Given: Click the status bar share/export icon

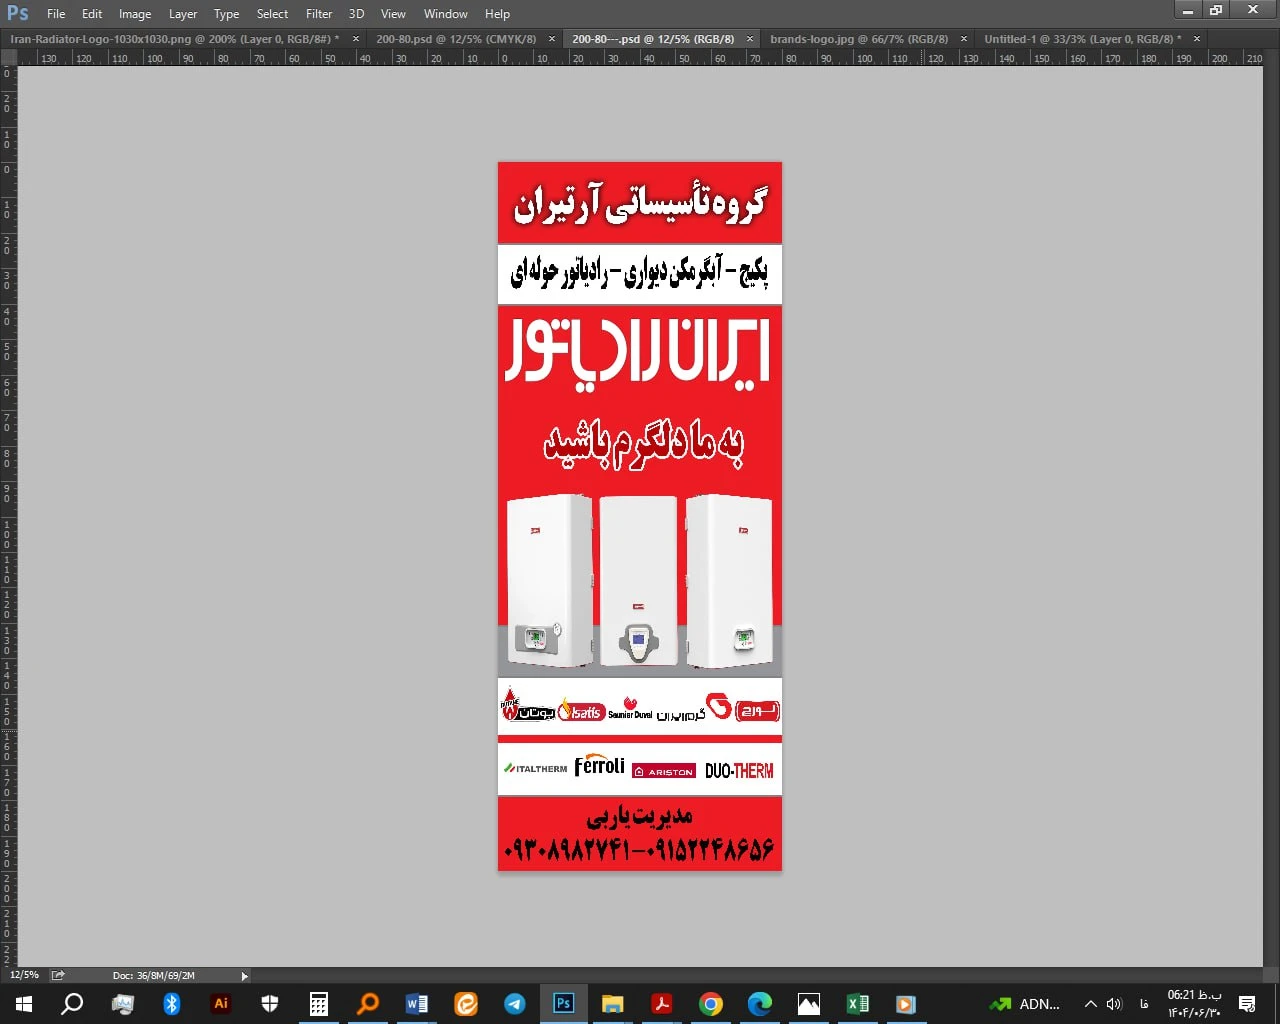Looking at the screenshot, I should tap(58, 975).
